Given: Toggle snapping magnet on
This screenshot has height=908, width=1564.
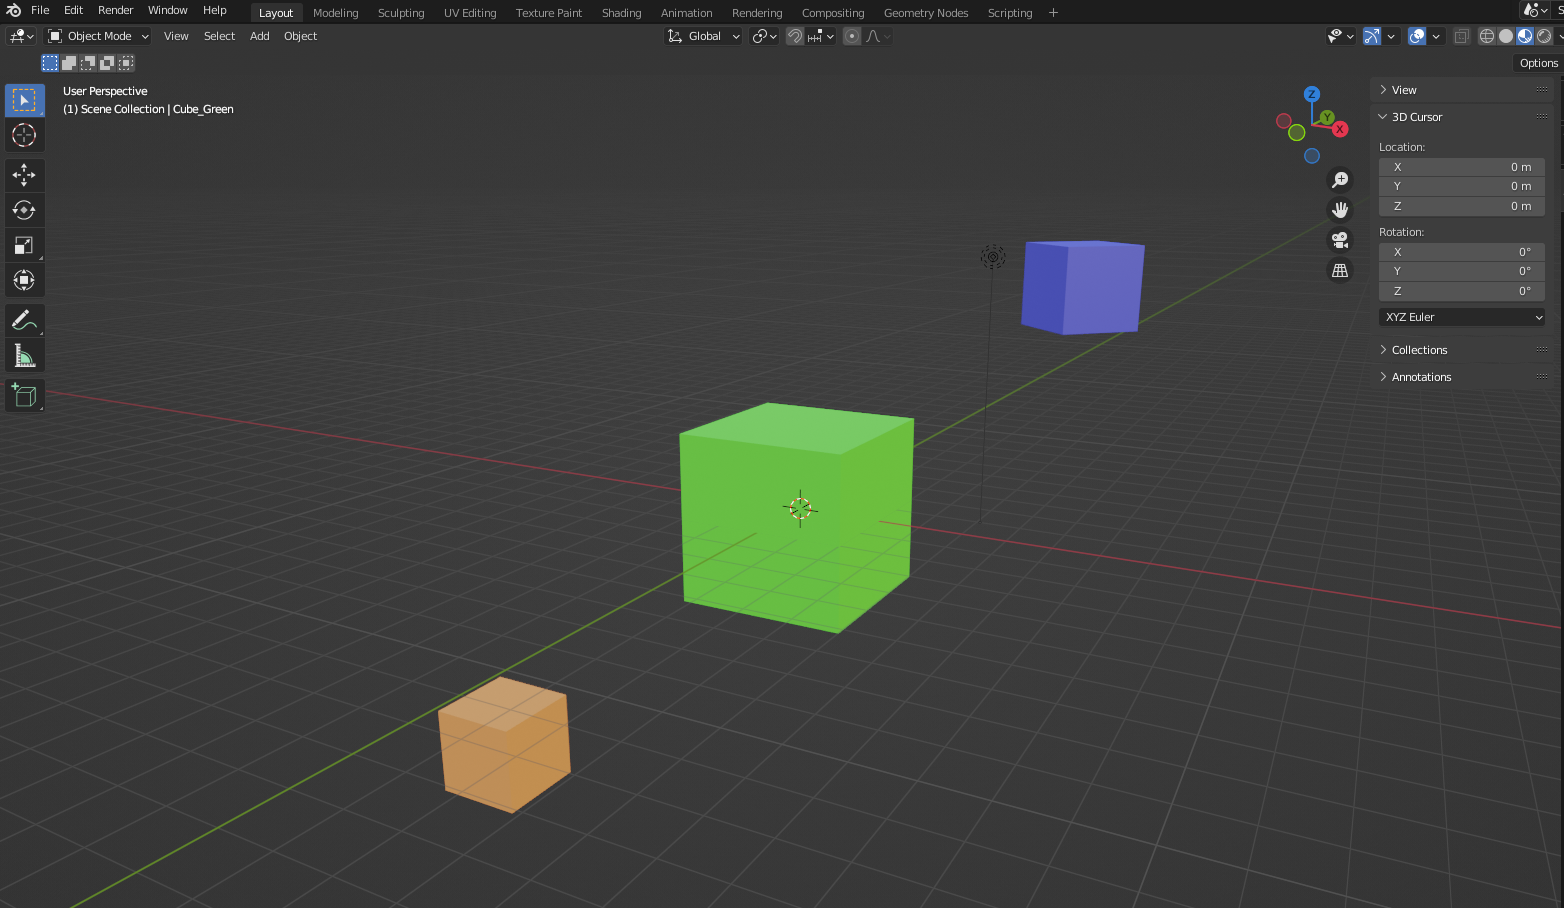Looking at the screenshot, I should pyautogui.click(x=795, y=36).
